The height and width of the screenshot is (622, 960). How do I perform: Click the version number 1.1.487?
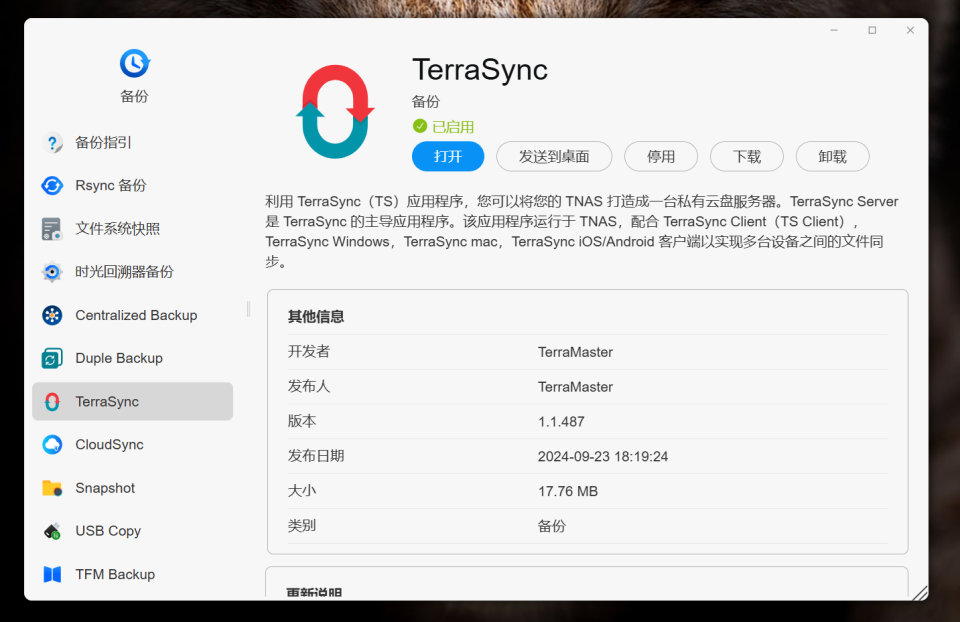point(561,422)
